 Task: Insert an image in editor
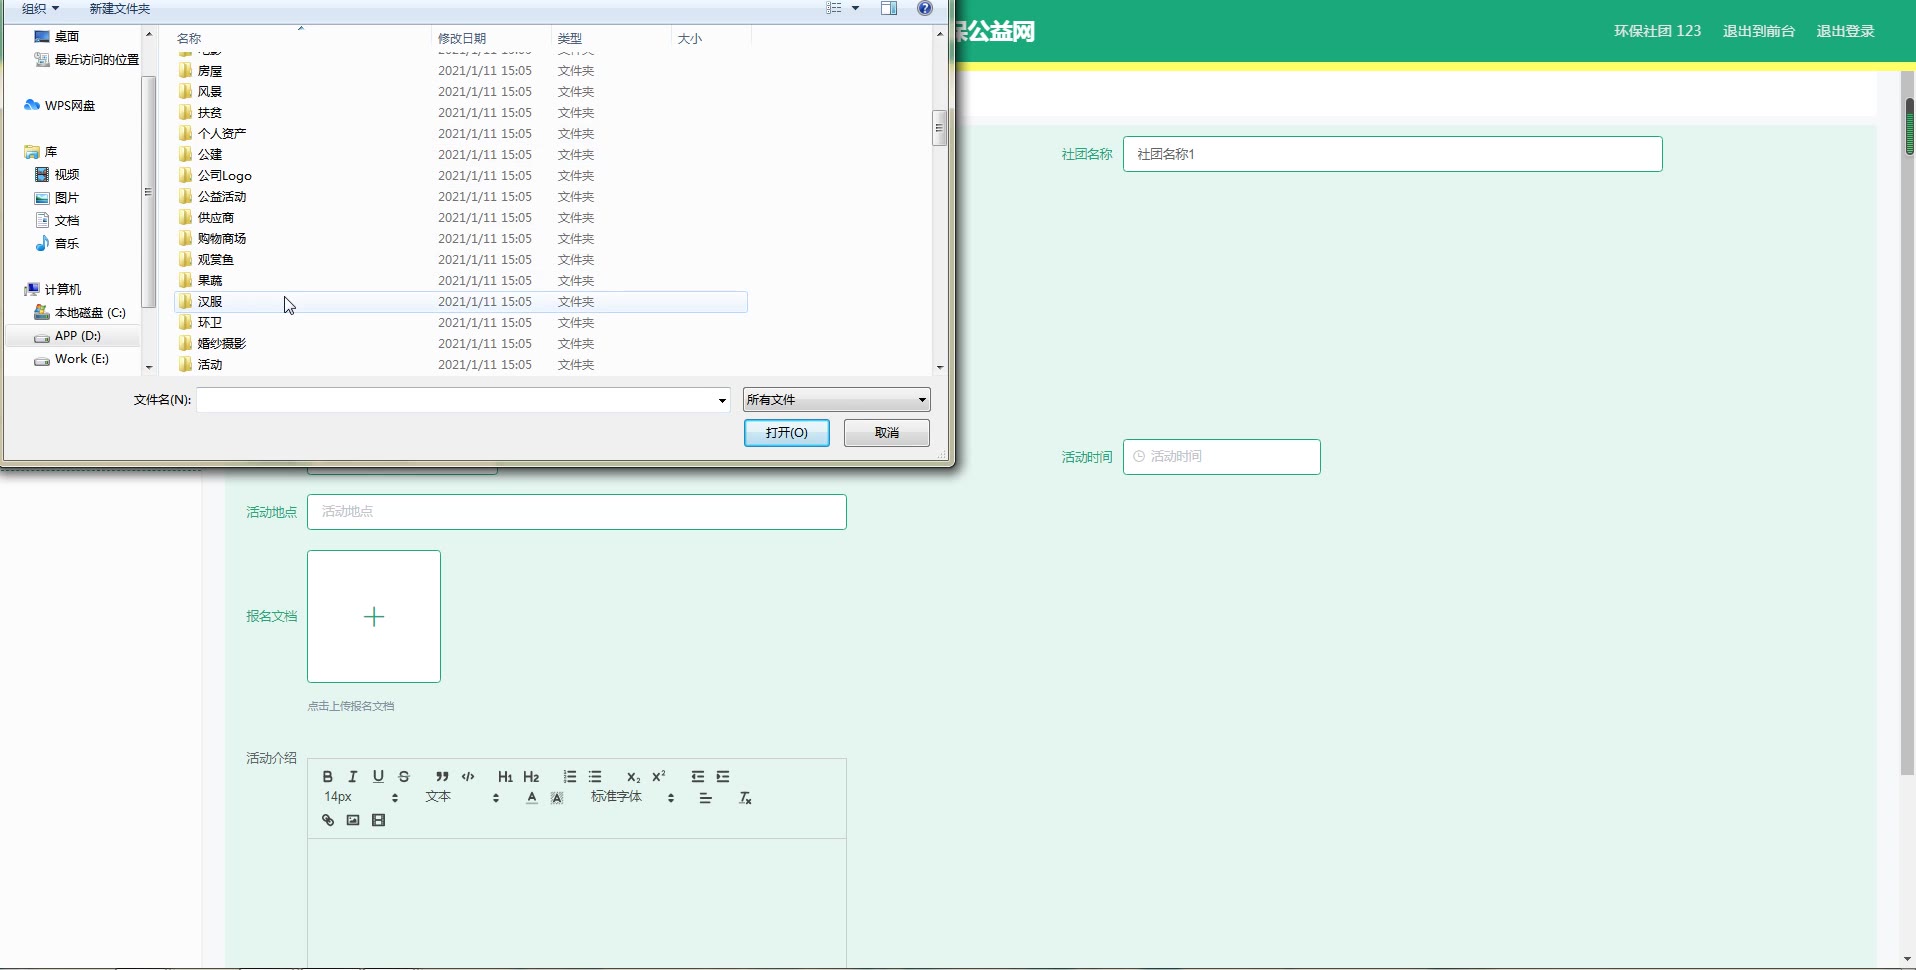click(x=353, y=820)
